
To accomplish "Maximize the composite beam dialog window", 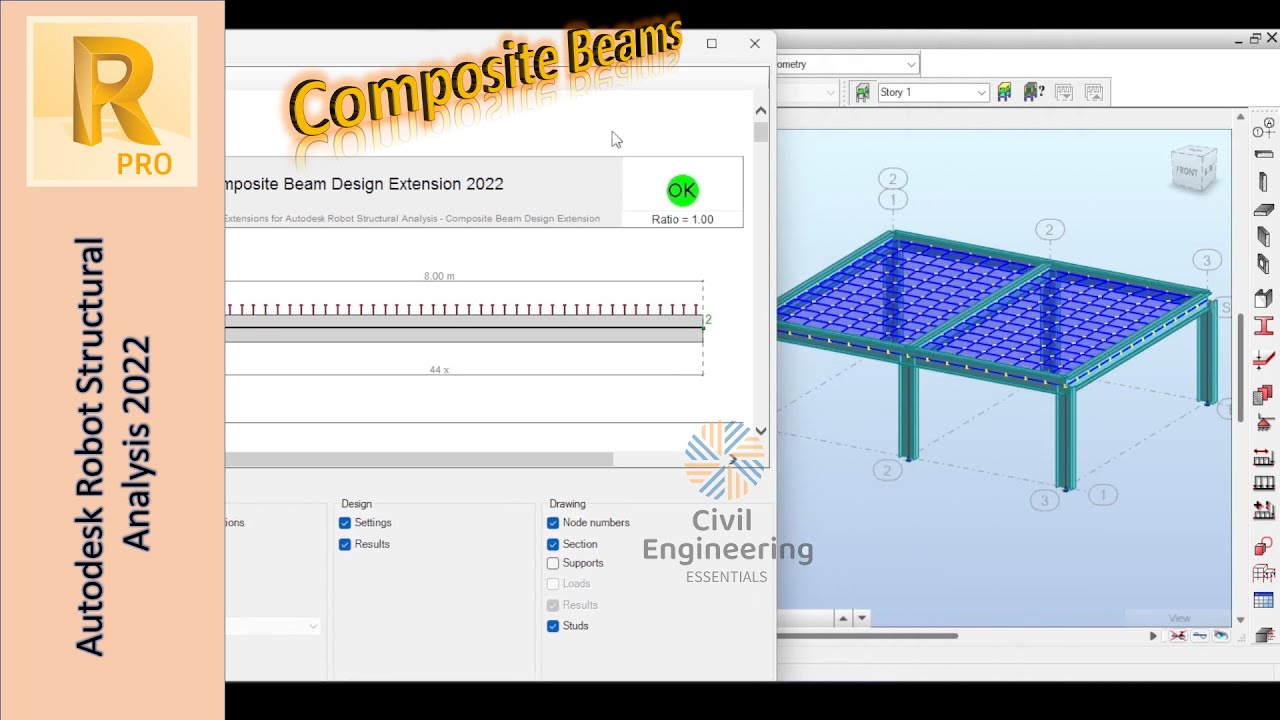I will (x=712, y=43).
